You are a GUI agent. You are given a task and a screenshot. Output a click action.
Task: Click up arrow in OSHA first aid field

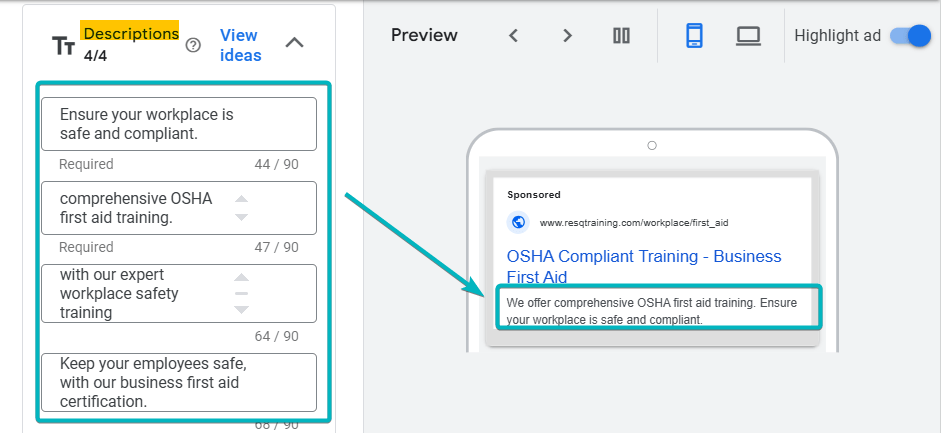241,199
